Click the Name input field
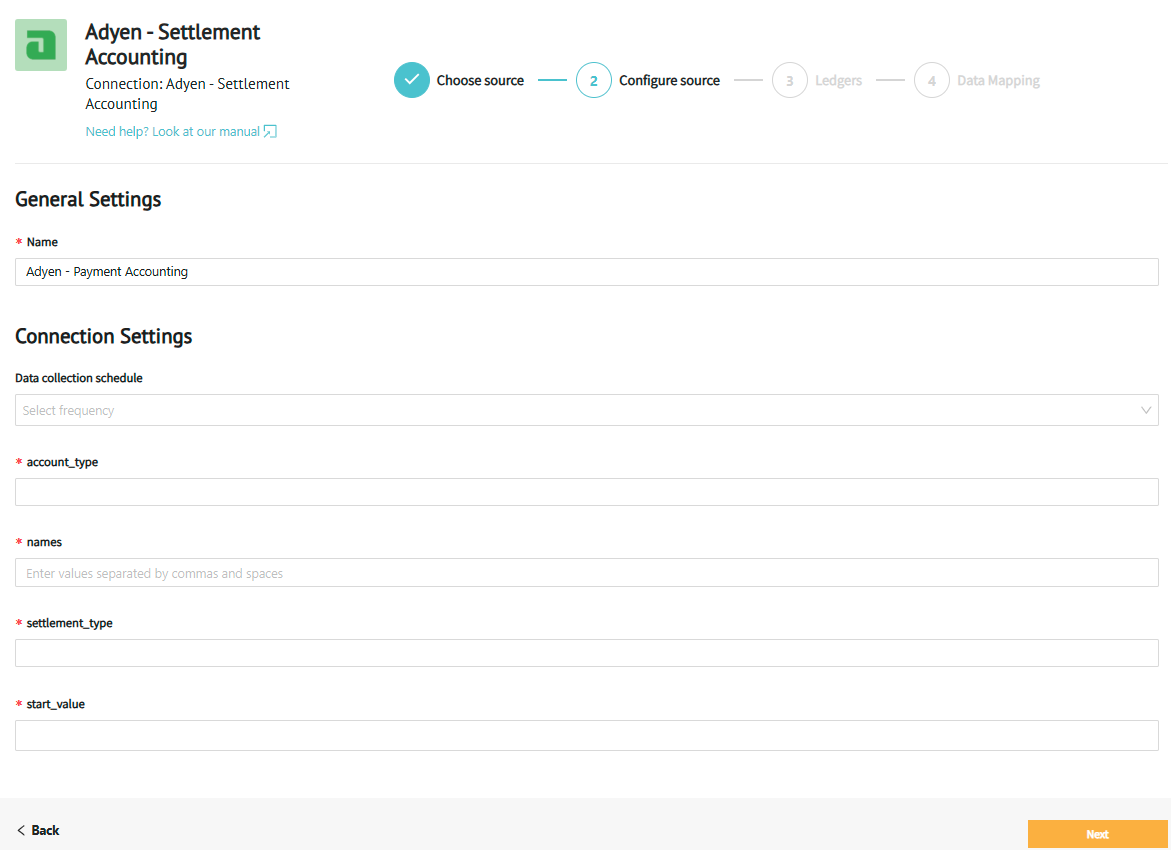1171x850 pixels. (586, 272)
